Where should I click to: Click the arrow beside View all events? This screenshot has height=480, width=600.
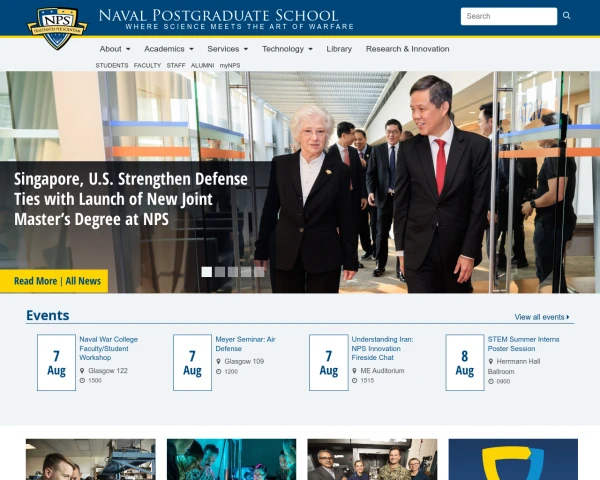(568, 317)
